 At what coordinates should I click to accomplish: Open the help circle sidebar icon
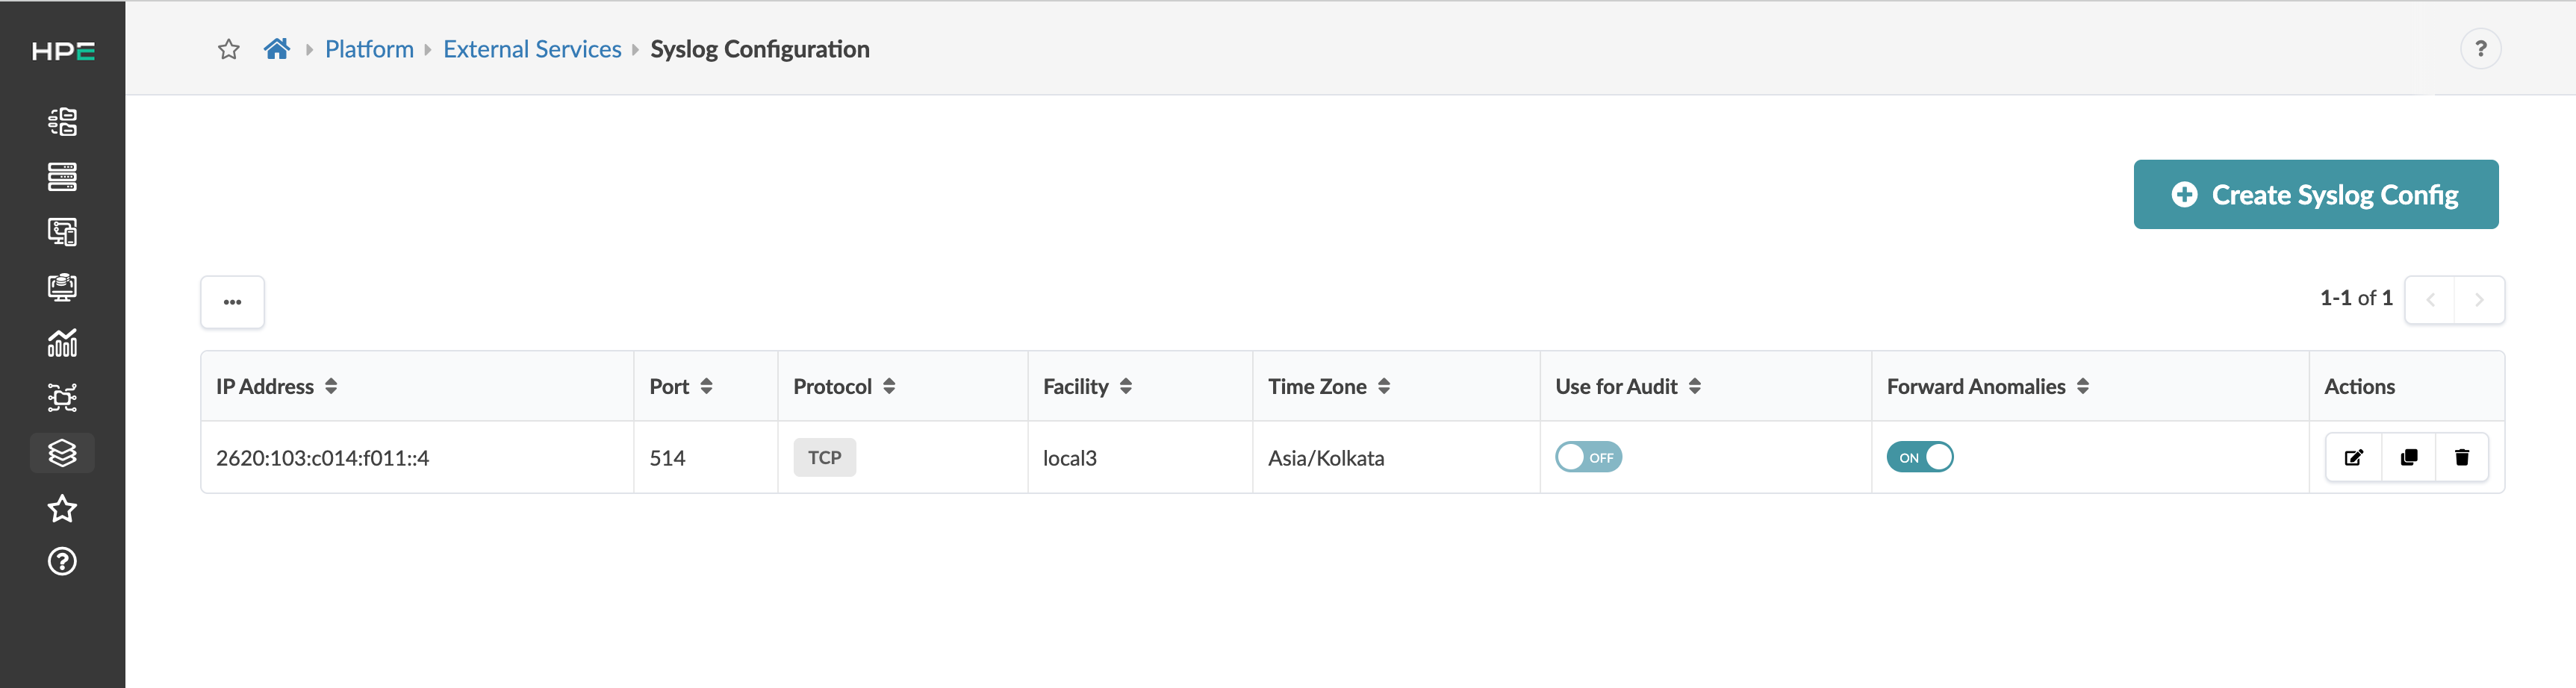coord(62,561)
